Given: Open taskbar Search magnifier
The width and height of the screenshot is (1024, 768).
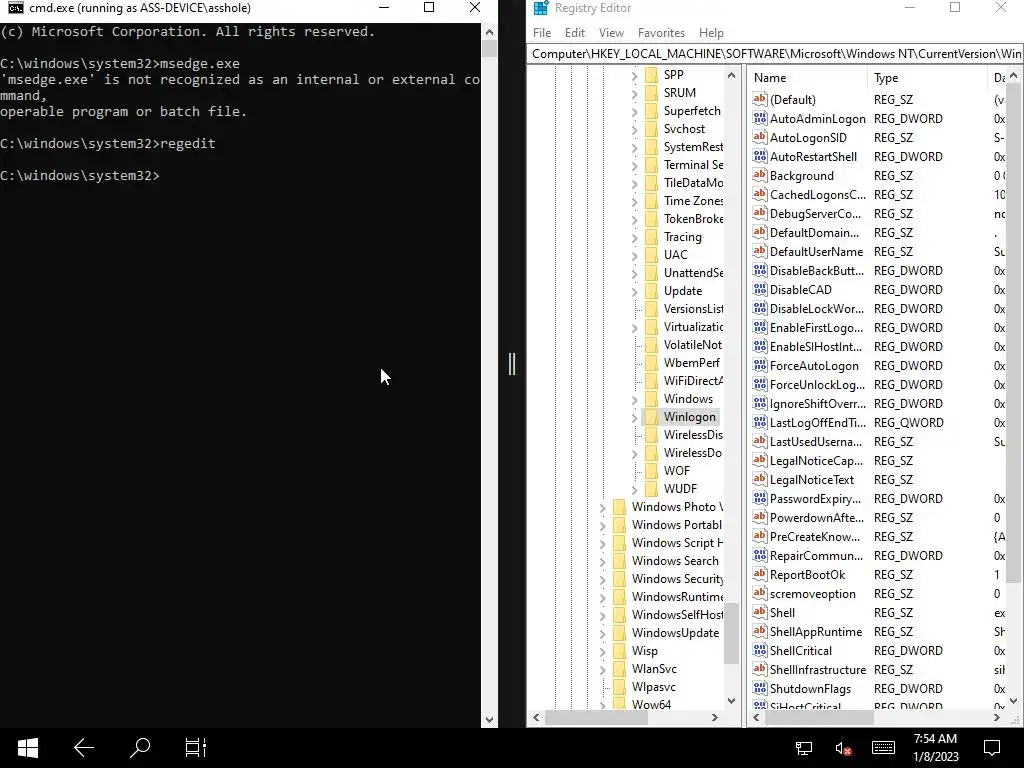Looking at the screenshot, I should click(140, 748).
